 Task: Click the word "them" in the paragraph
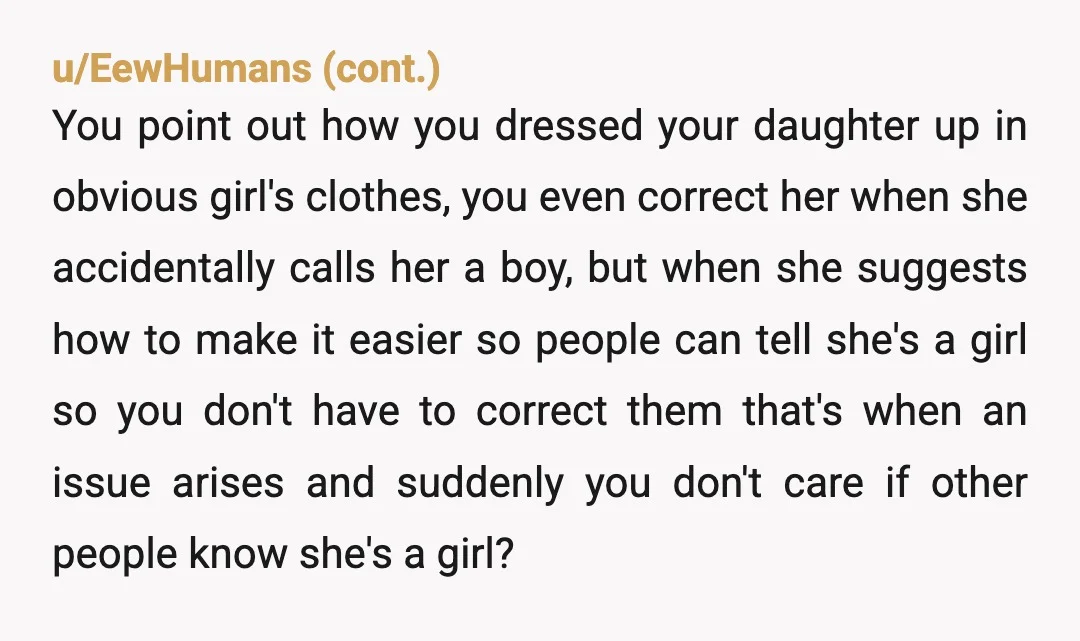pyautogui.click(x=674, y=411)
